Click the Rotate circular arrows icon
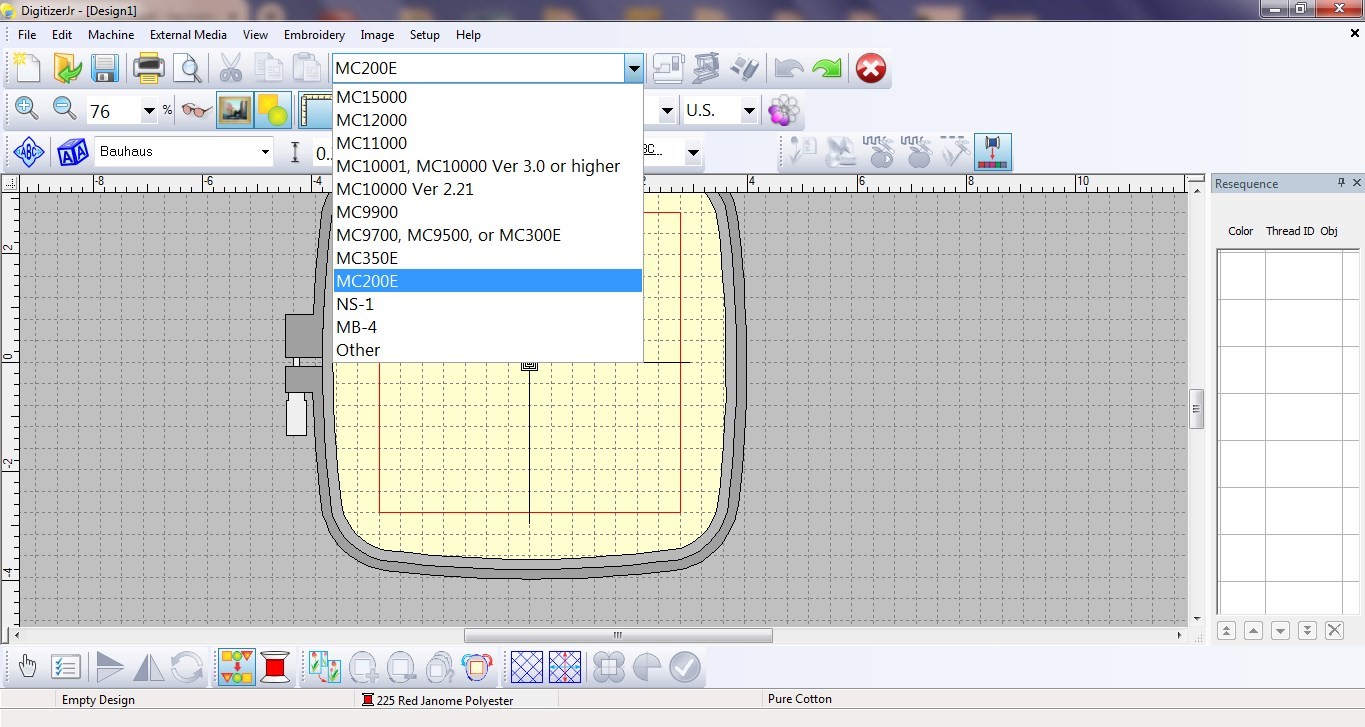 [x=187, y=668]
